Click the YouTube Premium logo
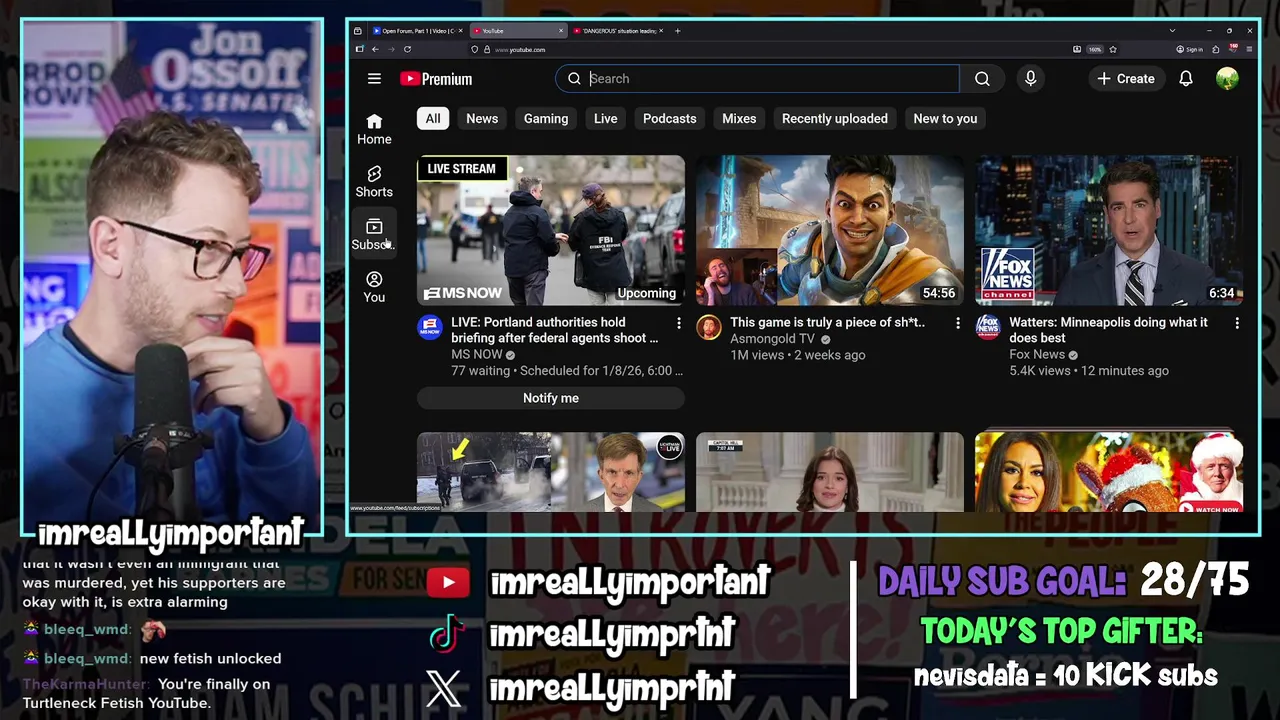1280x720 pixels. coord(436,79)
